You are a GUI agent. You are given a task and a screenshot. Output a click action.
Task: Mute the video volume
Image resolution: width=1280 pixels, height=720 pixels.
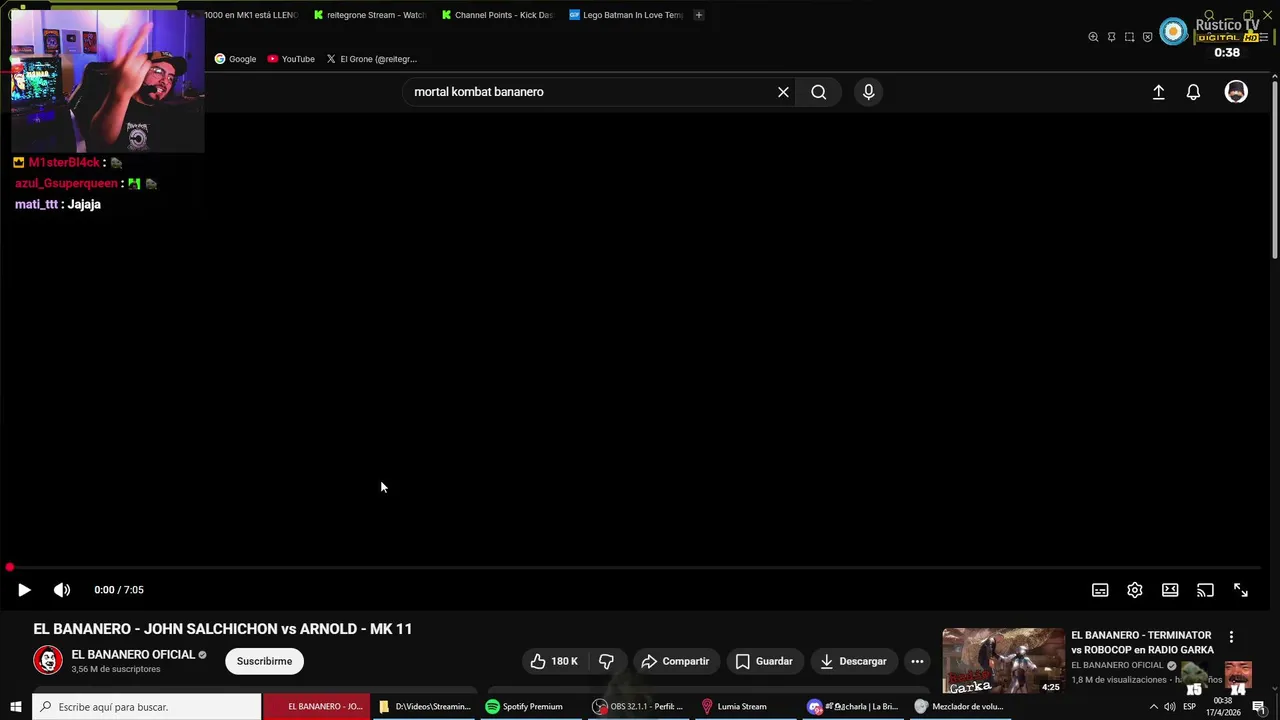pyautogui.click(x=62, y=590)
